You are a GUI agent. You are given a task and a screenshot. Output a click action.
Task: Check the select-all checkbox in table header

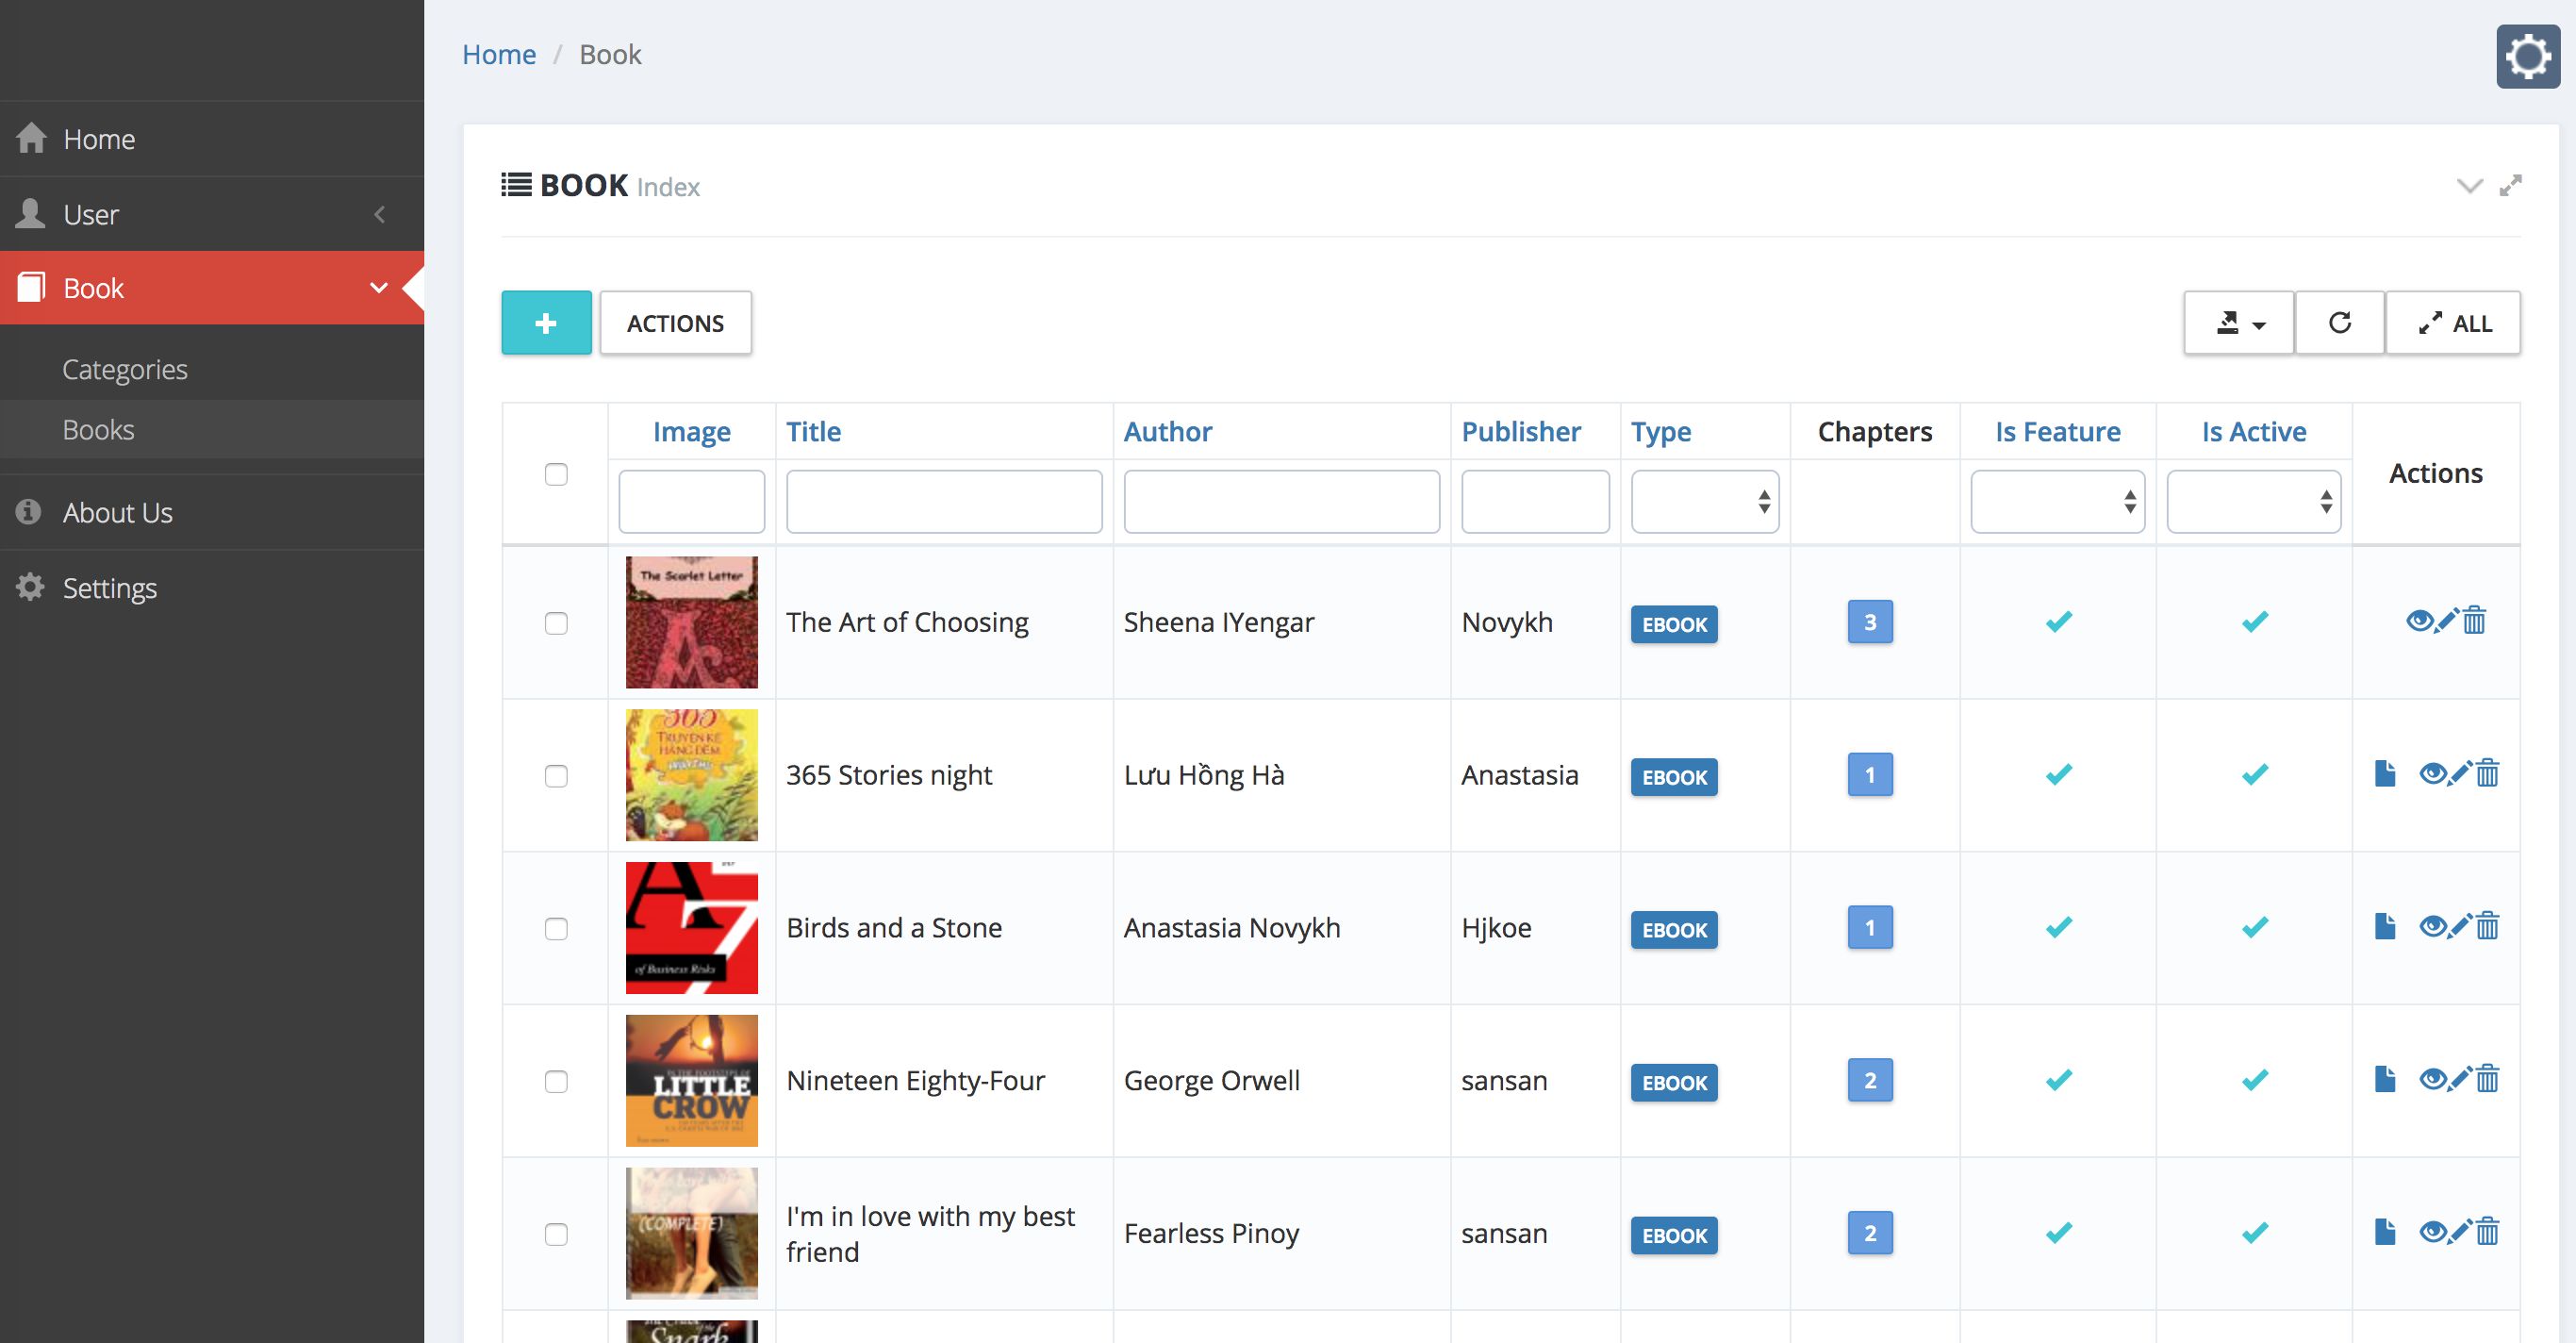pyautogui.click(x=556, y=474)
